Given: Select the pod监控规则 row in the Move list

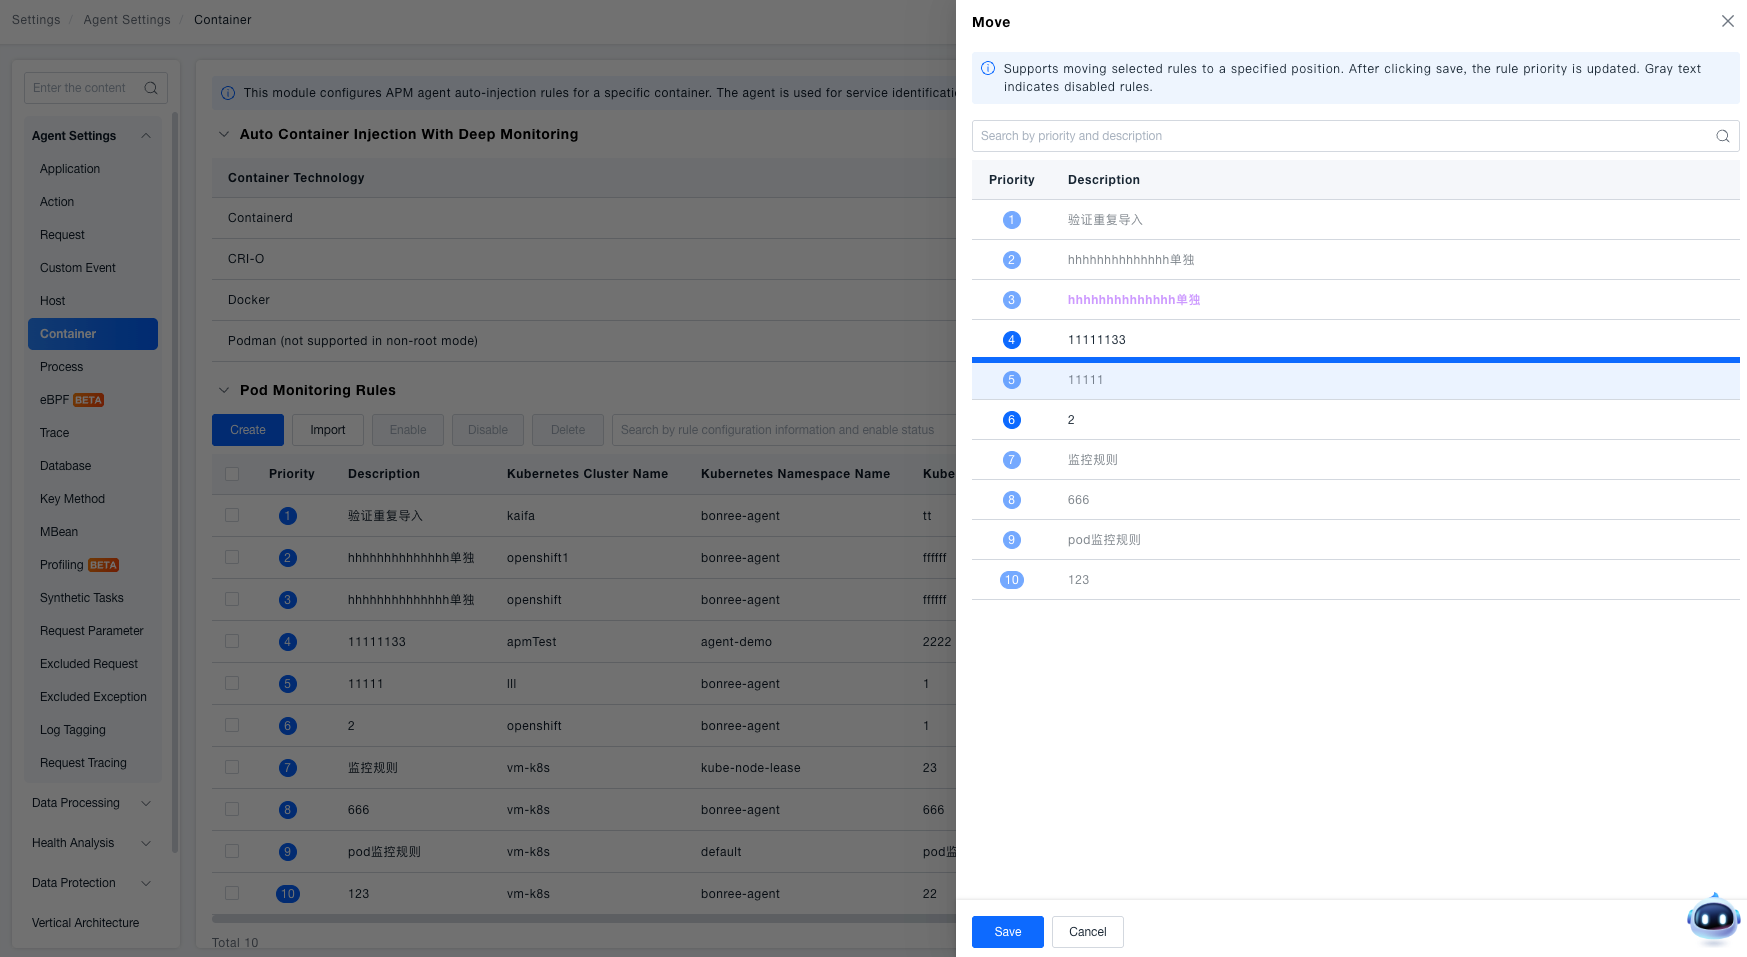Looking at the screenshot, I should [1356, 540].
